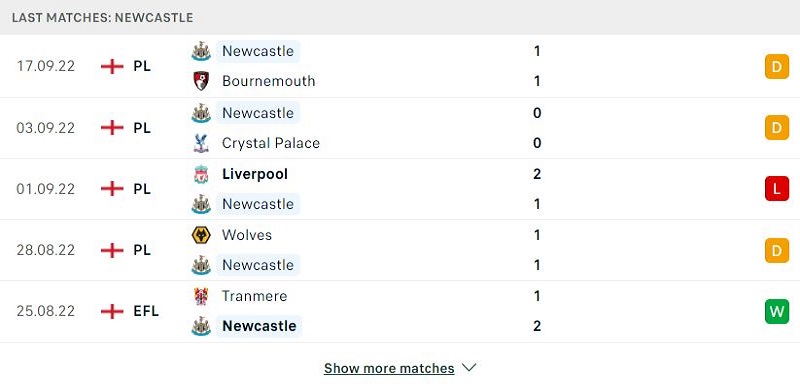Open the 01.09.22 Liverpool match date
Image resolution: width=800 pixels, height=391 pixels.
[45, 189]
